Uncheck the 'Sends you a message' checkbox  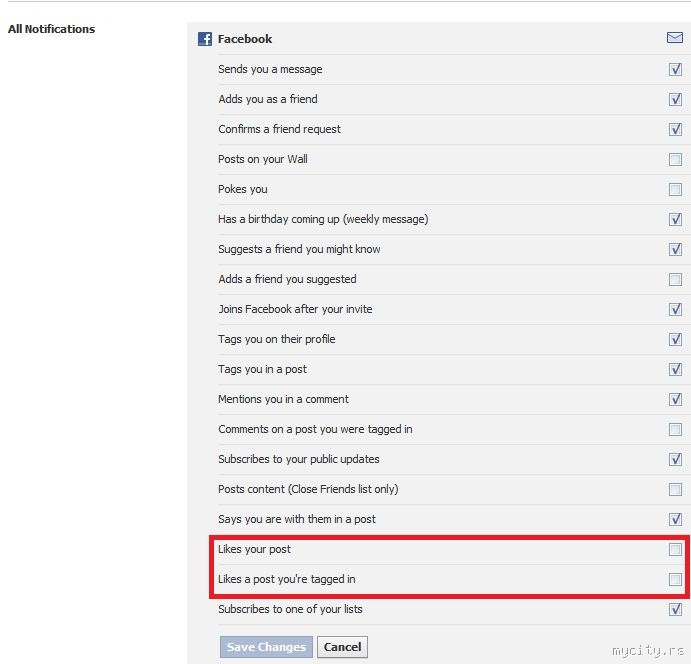click(675, 70)
